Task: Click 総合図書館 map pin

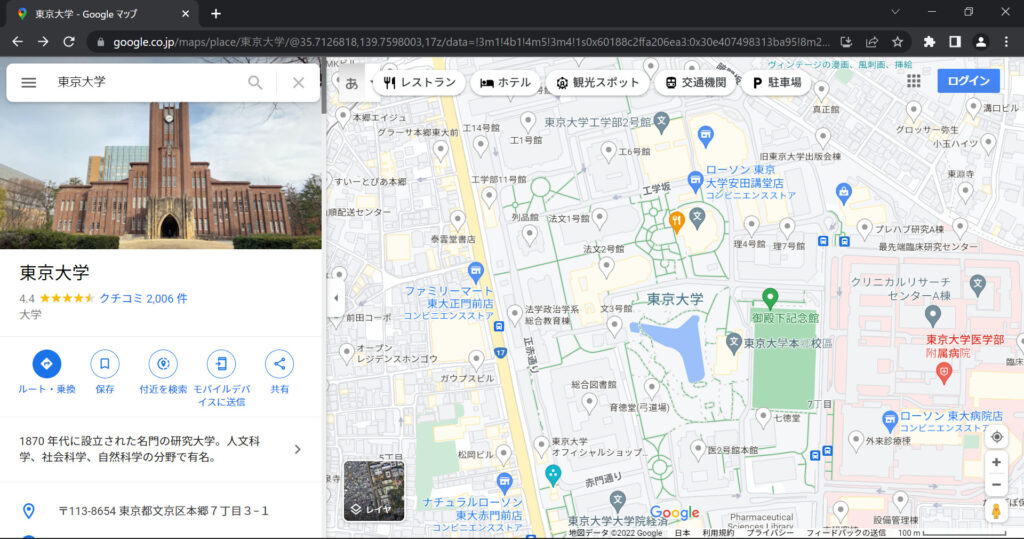Action: [589, 403]
